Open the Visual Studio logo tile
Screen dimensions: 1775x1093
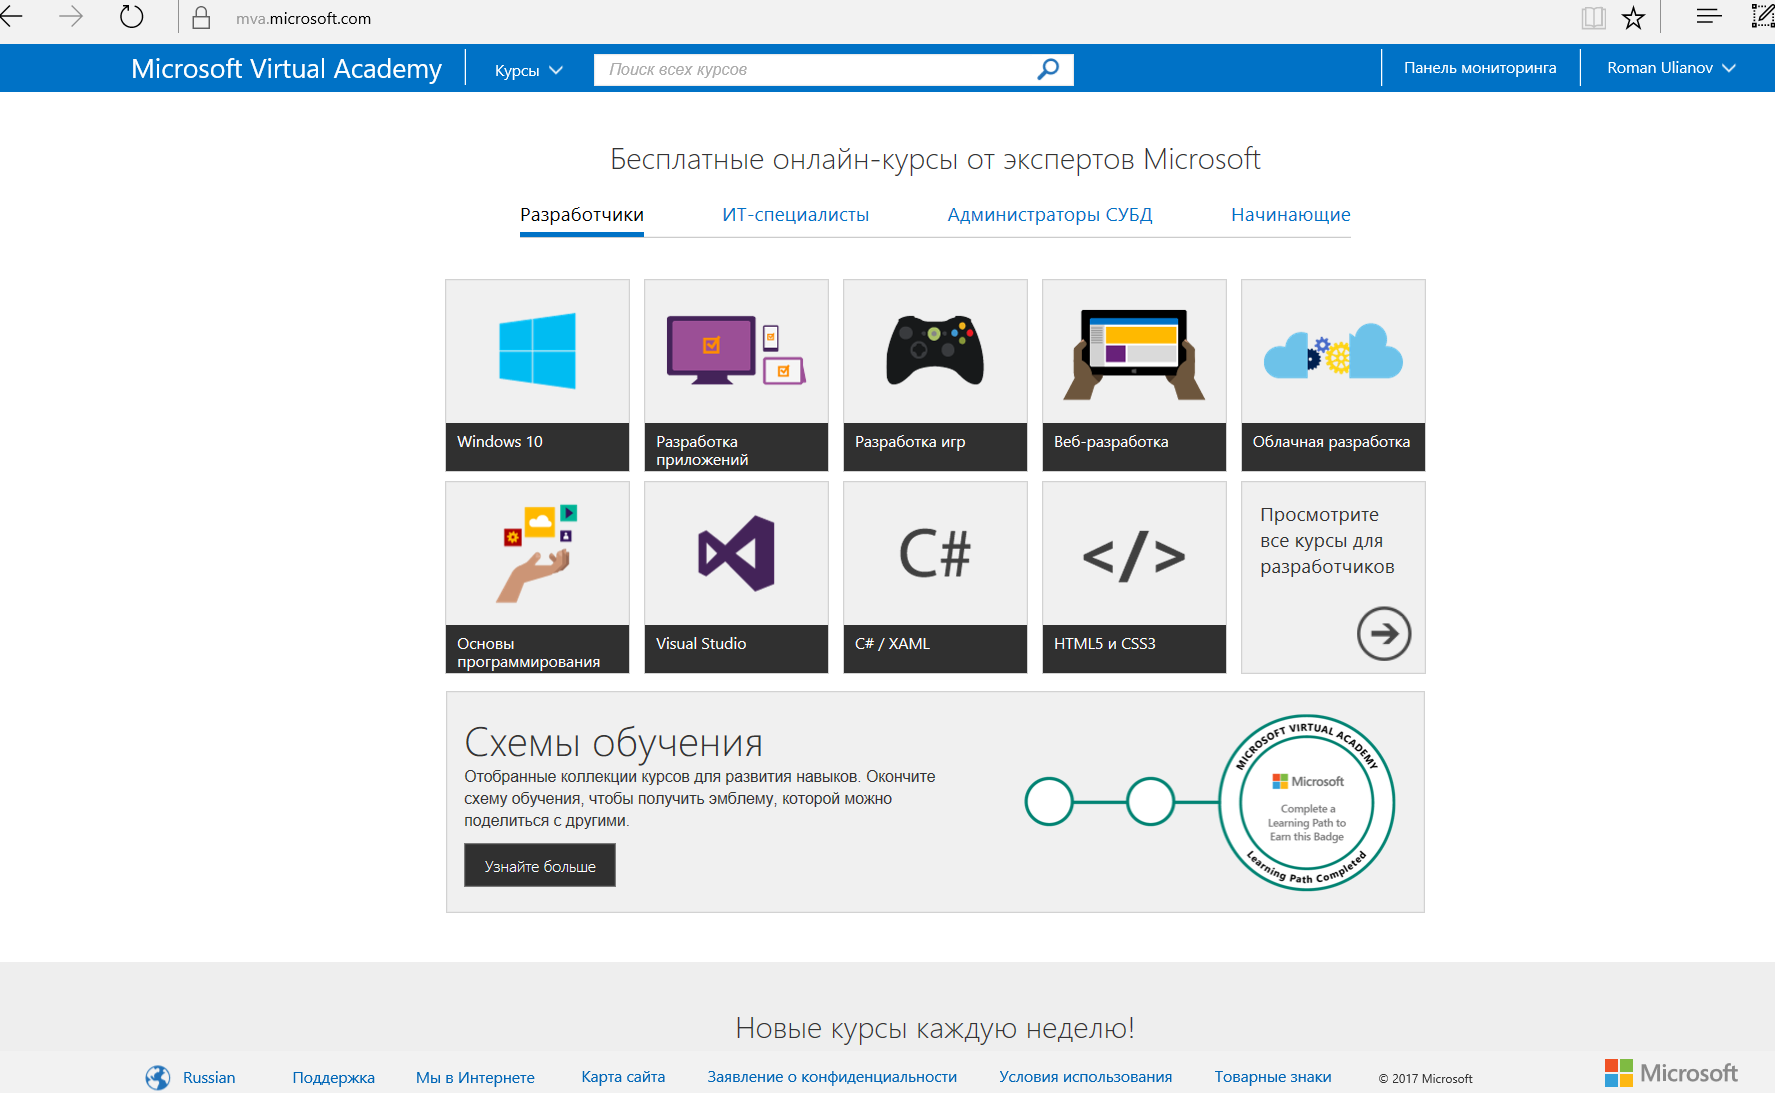tap(736, 577)
